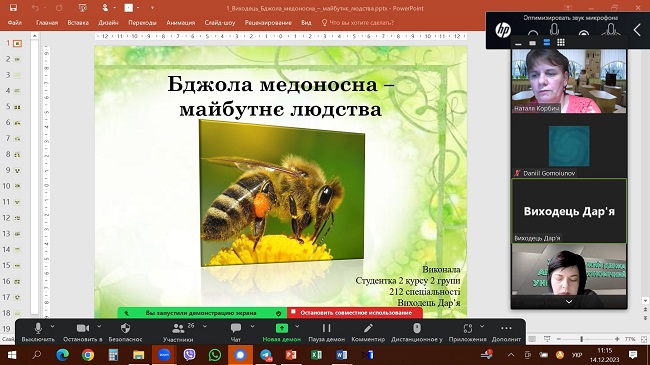
Task: Switch to the Вставка ribbon tab
Action: pyautogui.click(x=78, y=23)
